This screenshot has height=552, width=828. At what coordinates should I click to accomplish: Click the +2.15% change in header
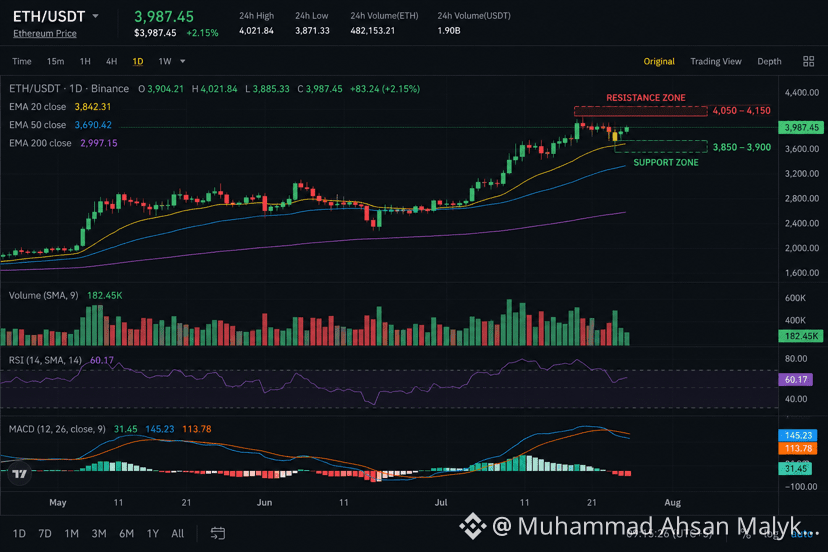point(202,33)
